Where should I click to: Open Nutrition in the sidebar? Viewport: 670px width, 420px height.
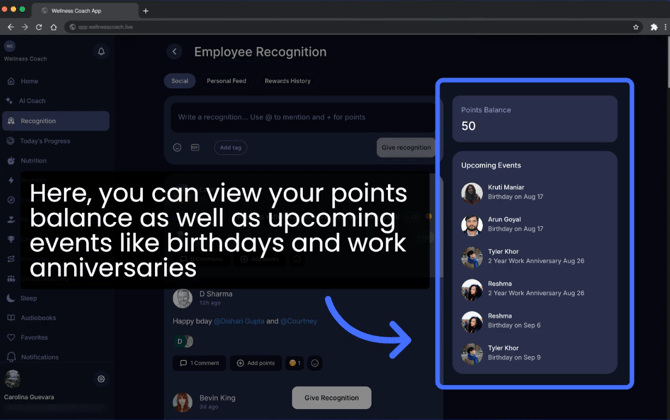33,161
